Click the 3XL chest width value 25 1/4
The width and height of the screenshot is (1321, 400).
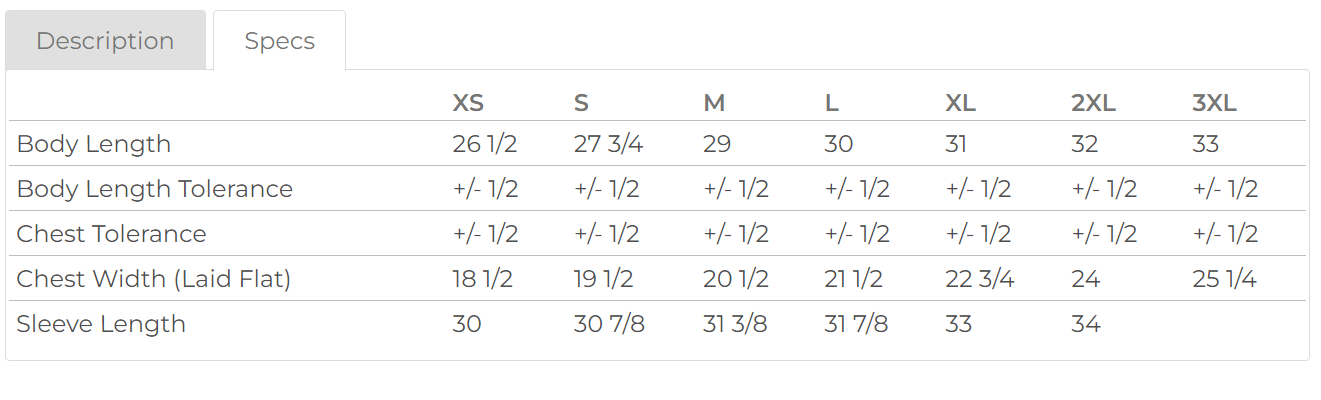click(1224, 279)
